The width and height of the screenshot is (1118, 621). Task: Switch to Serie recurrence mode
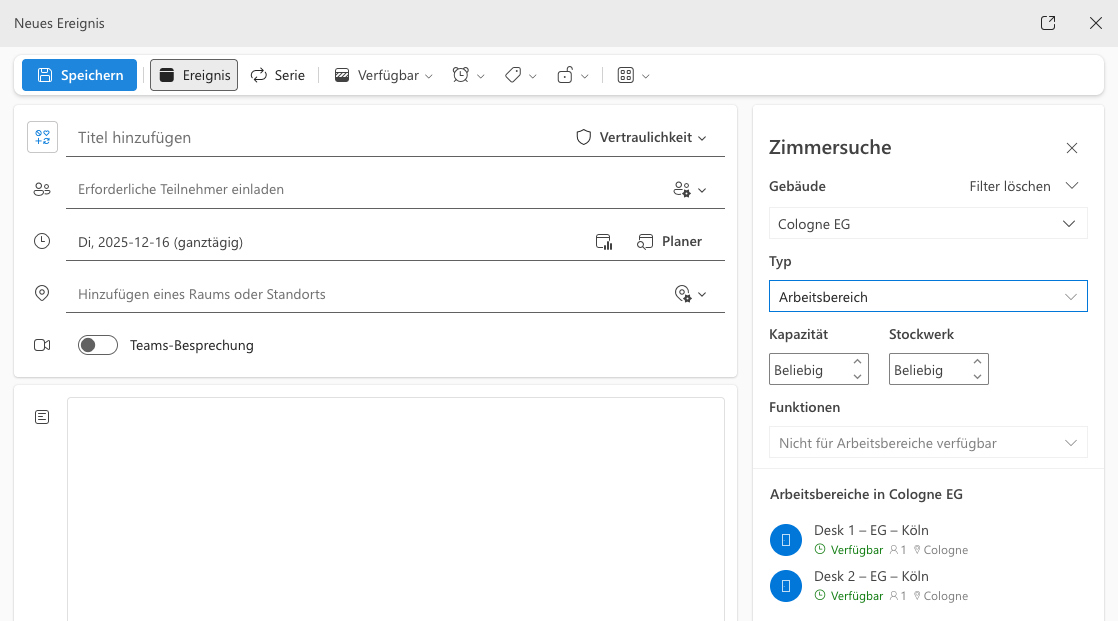click(278, 75)
